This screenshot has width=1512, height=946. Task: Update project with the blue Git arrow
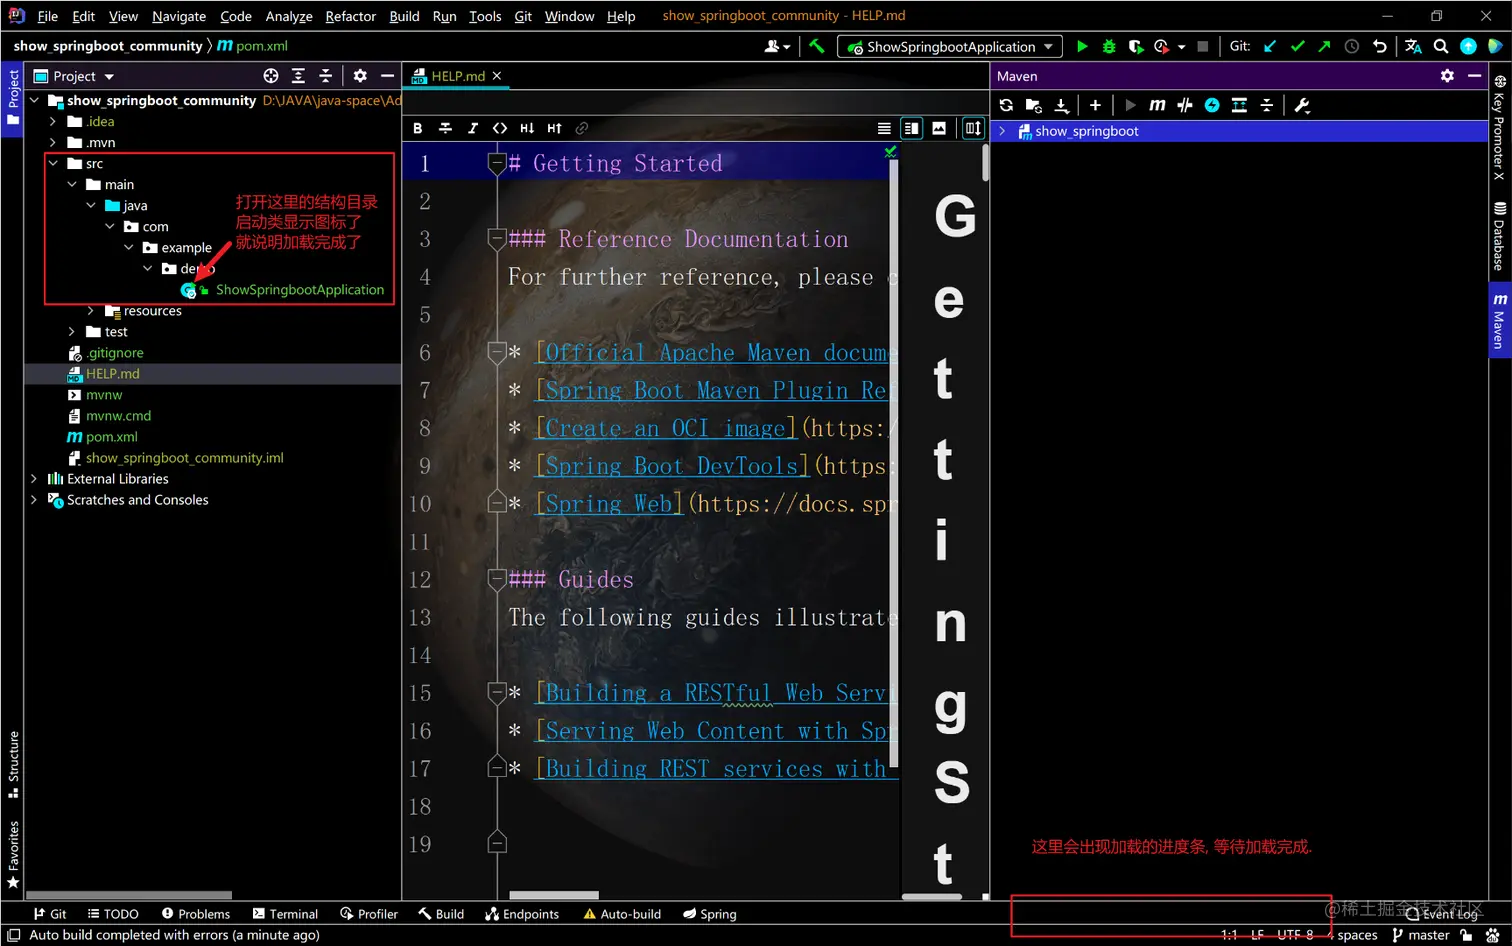(x=1270, y=46)
